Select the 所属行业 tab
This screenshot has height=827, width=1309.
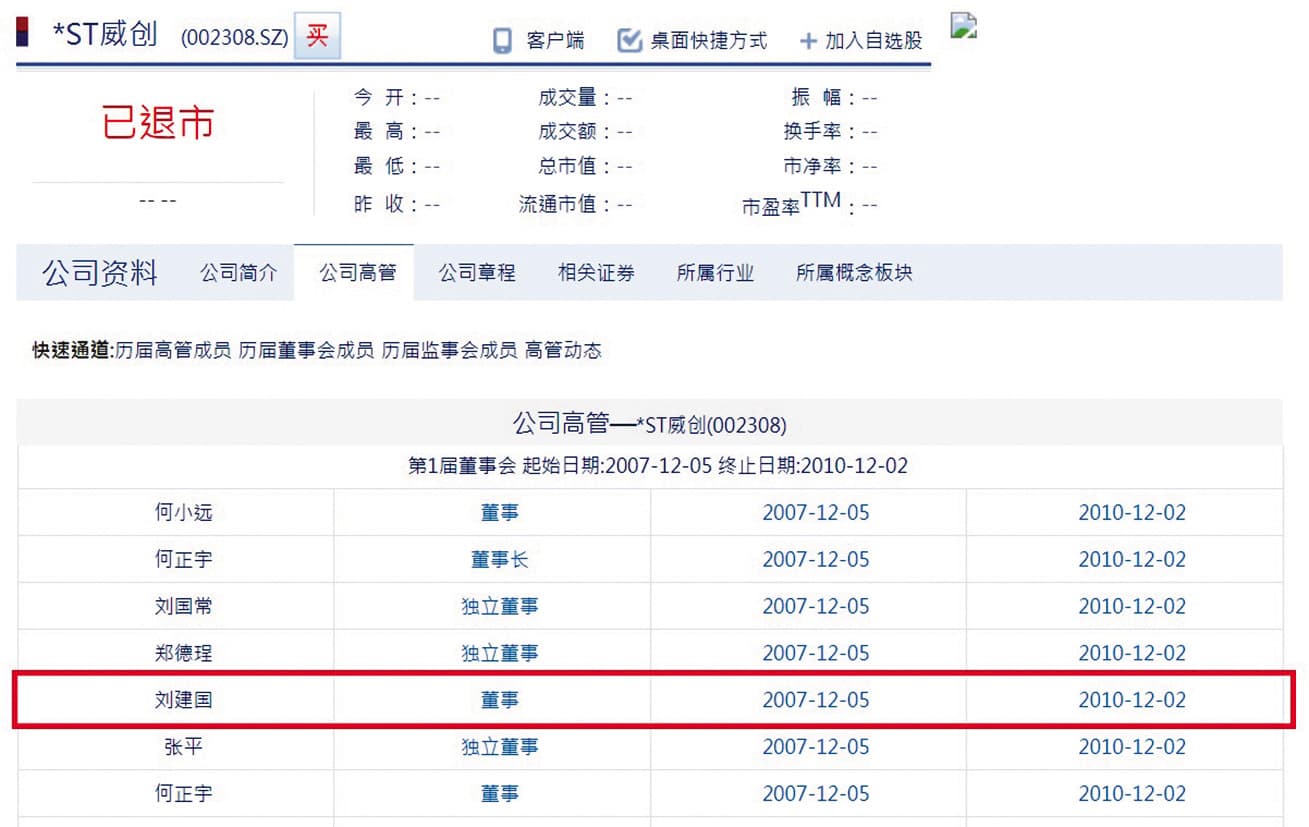[x=715, y=273]
